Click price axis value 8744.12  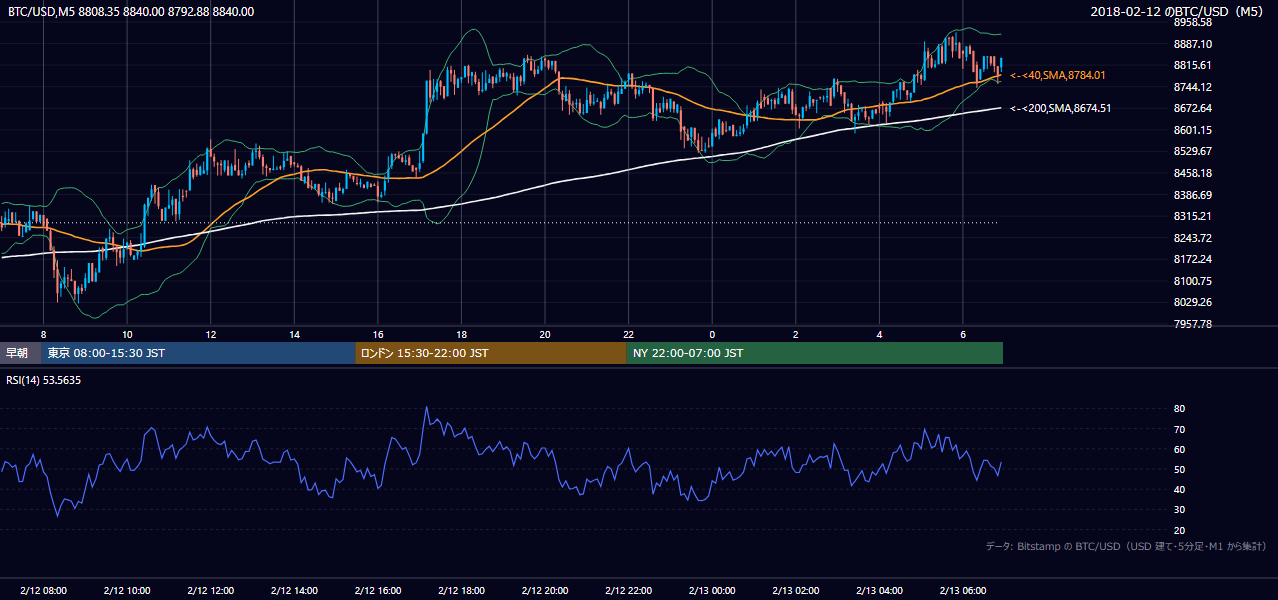[1192, 87]
